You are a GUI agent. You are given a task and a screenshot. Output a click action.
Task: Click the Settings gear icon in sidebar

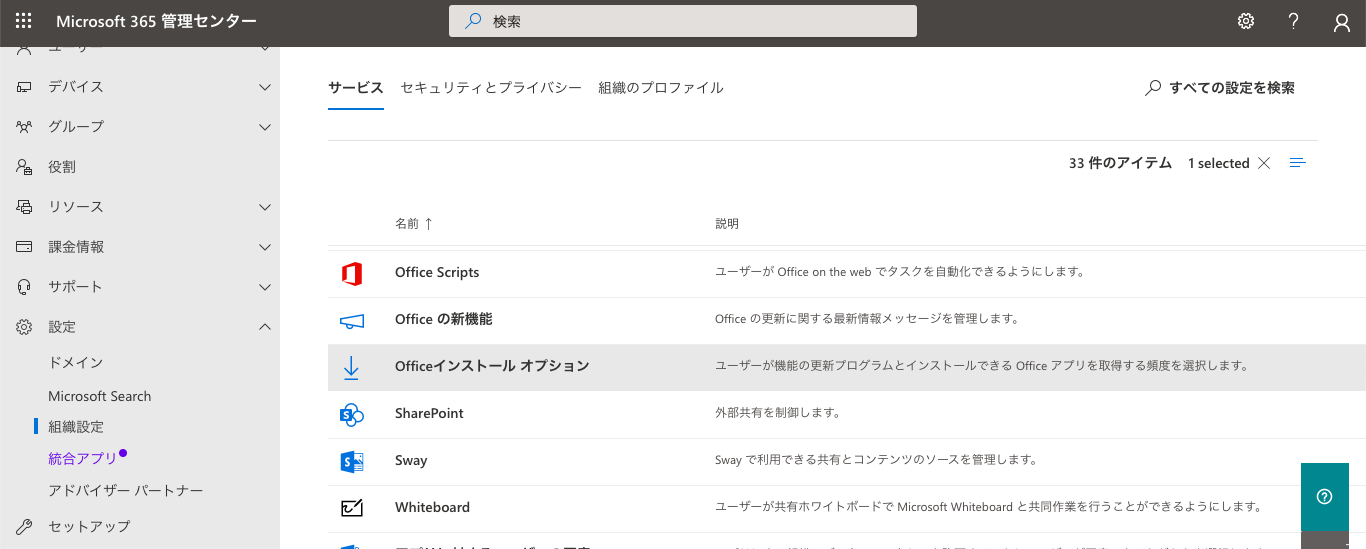[x=25, y=327]
